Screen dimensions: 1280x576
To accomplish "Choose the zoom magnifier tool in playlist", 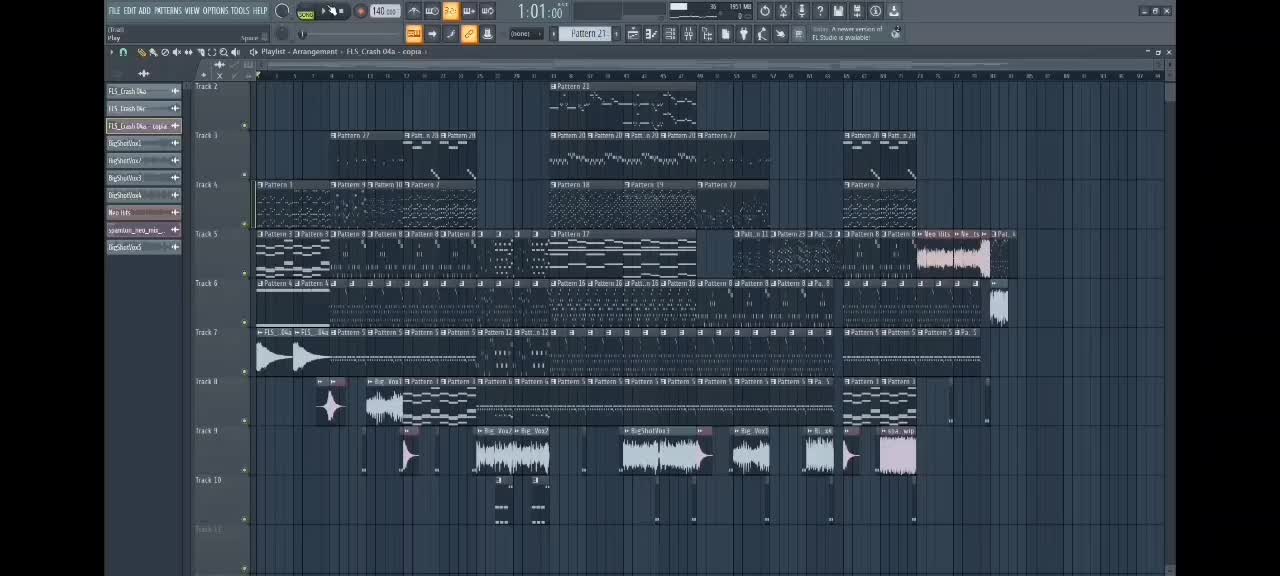I will click(223, 52).
